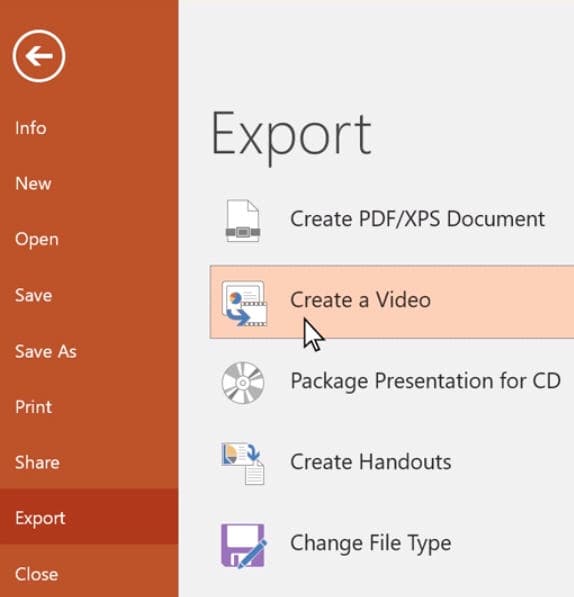The image size is (574, 597).
Task: Click the Create PDF/XPS Document icon
Action: pyautogui.click(x=243, y=221)
